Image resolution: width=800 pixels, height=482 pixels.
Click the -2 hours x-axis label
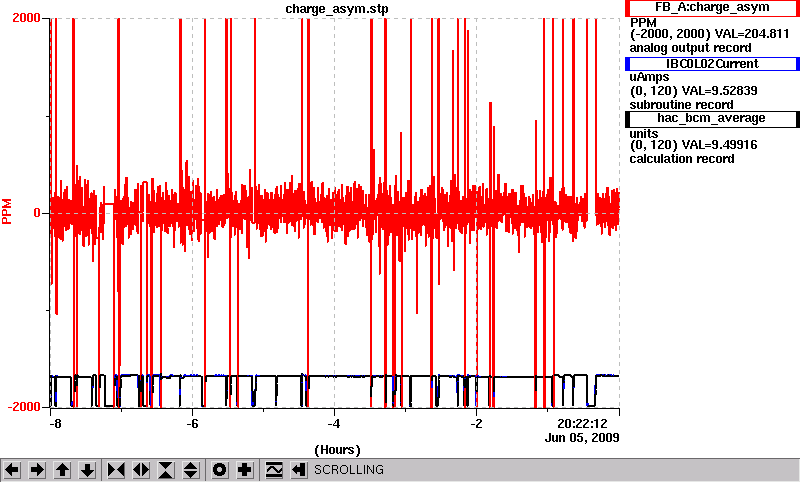click(x=476, y=424)
